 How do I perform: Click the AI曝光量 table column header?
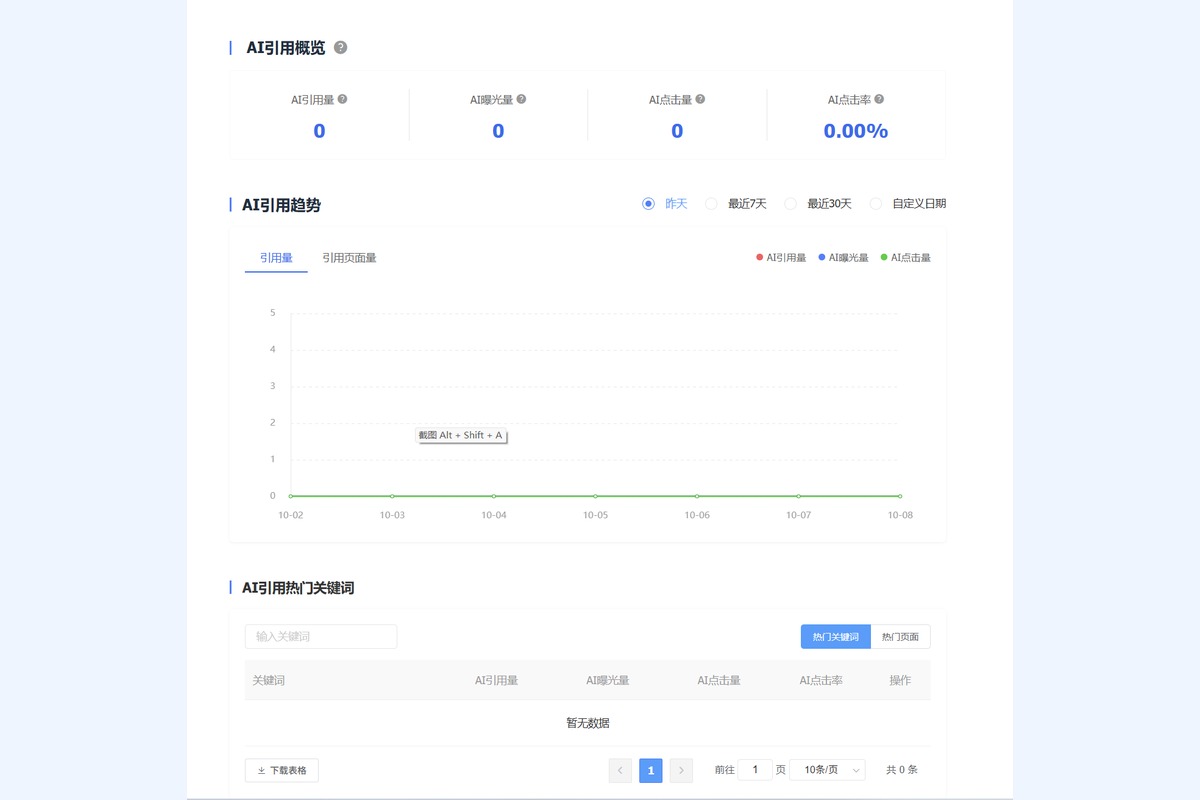point(608,680)
